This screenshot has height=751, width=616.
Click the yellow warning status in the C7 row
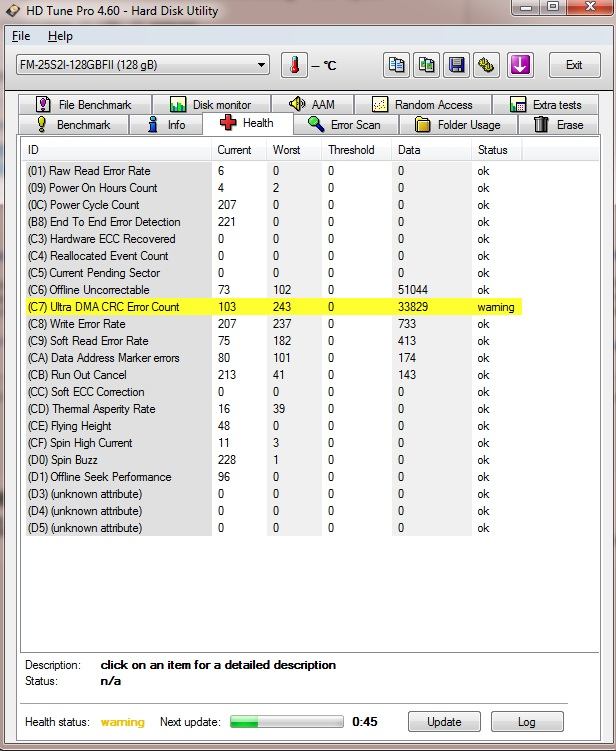click(x=496, y=307)
